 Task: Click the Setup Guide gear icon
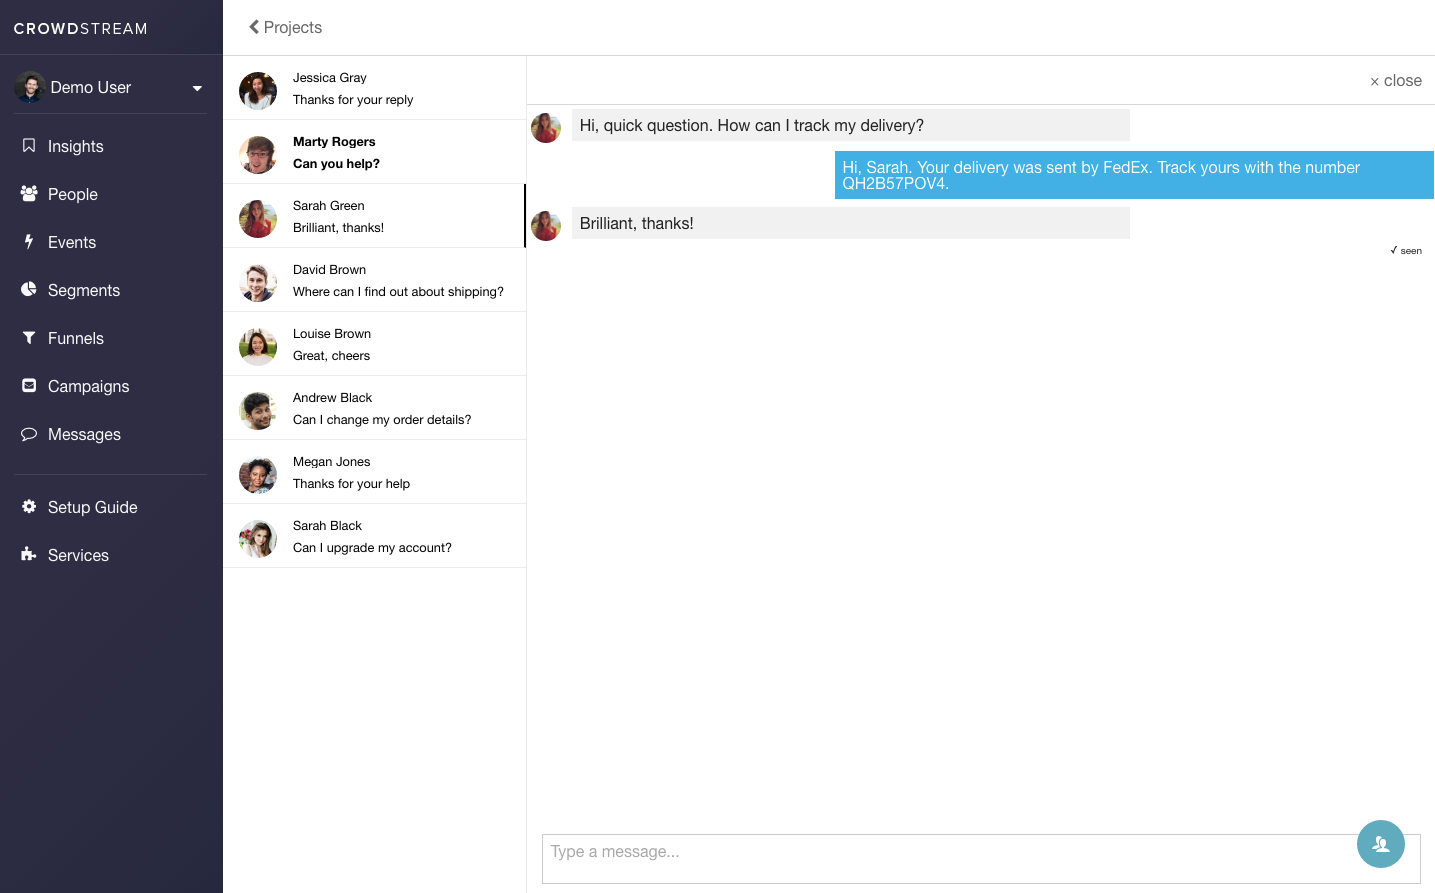(x=29, y=506)
